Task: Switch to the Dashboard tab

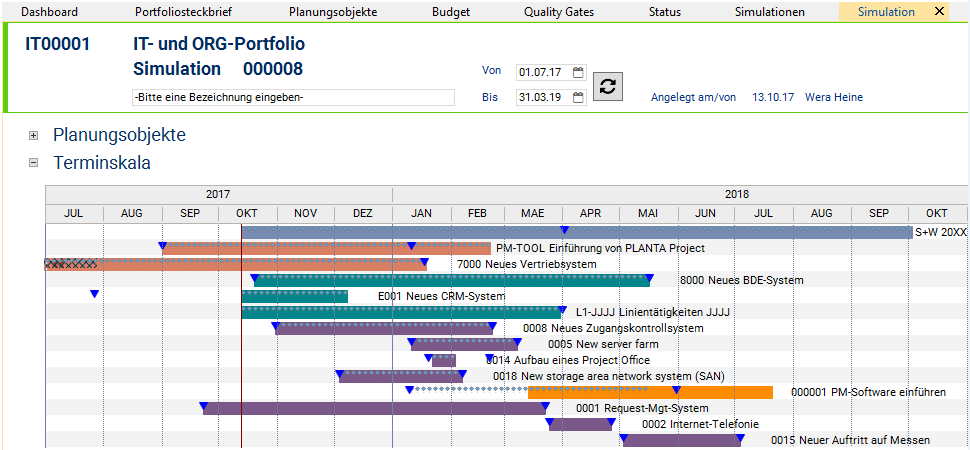Action: click(49, 12)
